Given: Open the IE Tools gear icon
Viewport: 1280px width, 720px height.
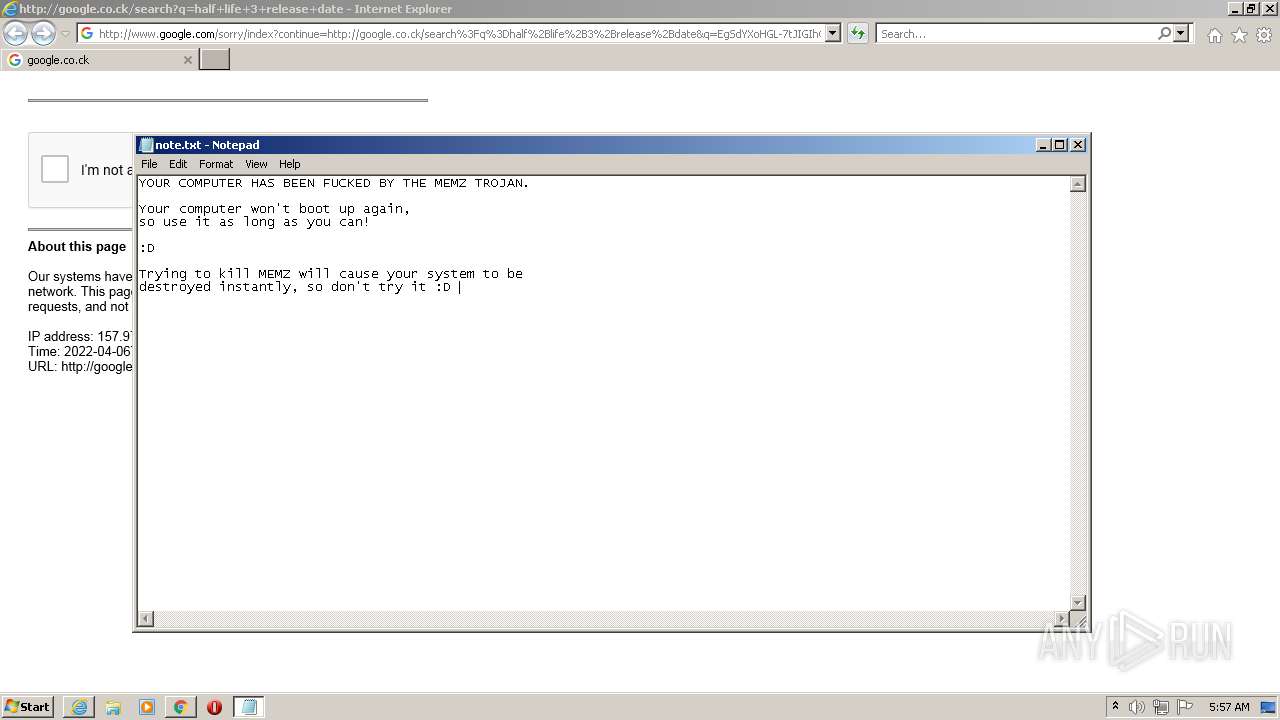Looking at the screenshot, I should [1264, 35].
